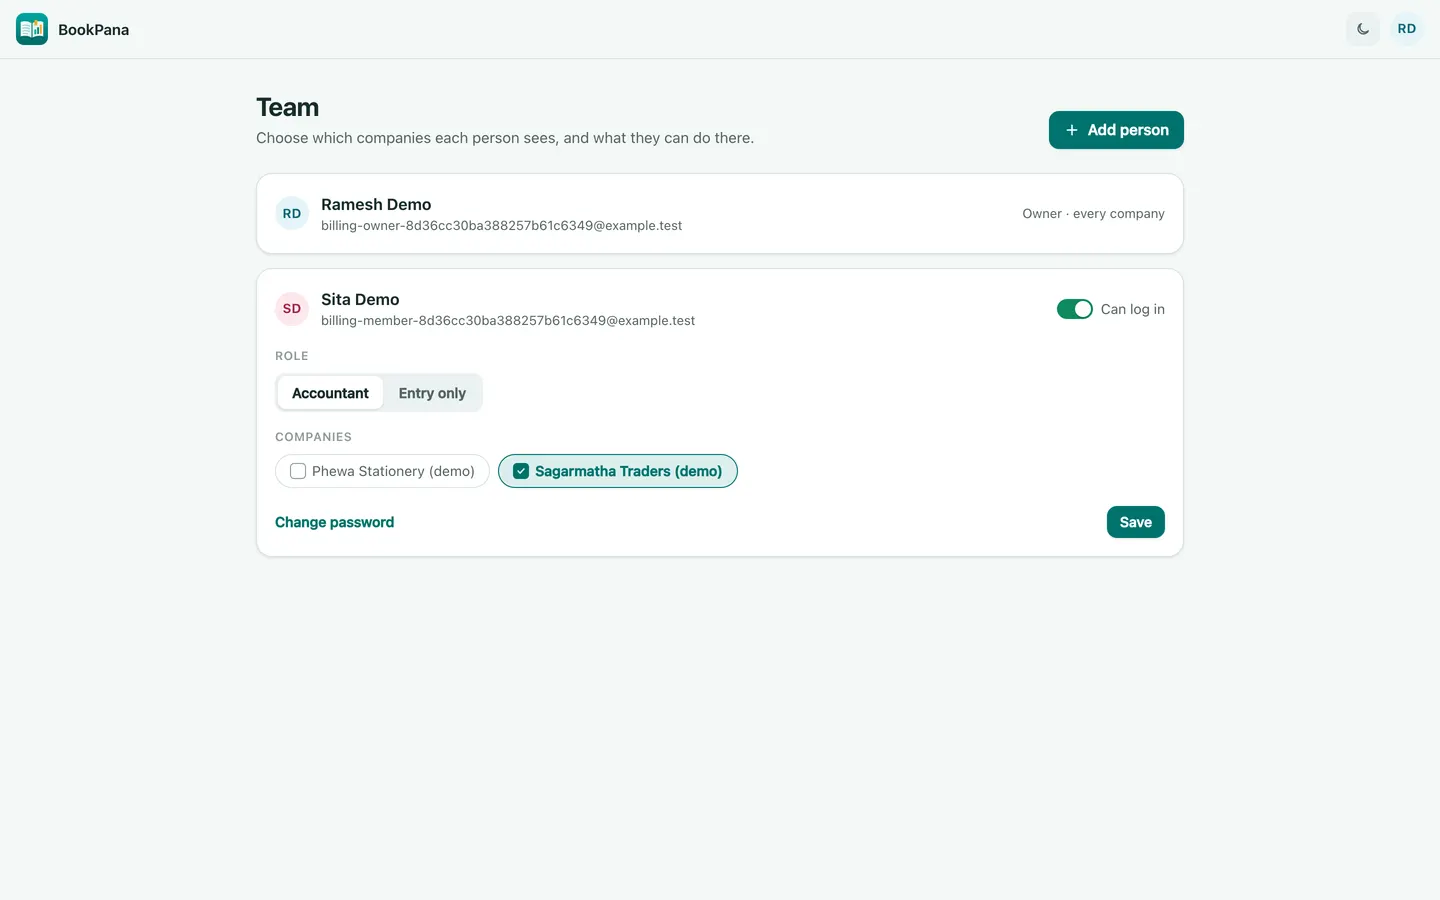Select the Accountant role
Screen dimensions: 1440x900
330,393
